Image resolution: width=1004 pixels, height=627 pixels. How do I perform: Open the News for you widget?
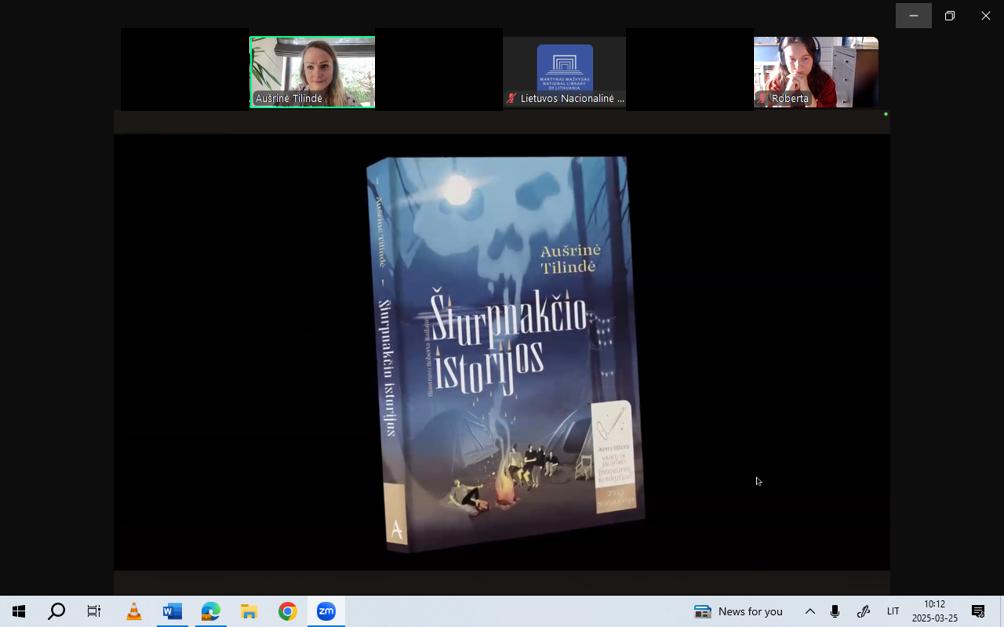click(738, 612)
